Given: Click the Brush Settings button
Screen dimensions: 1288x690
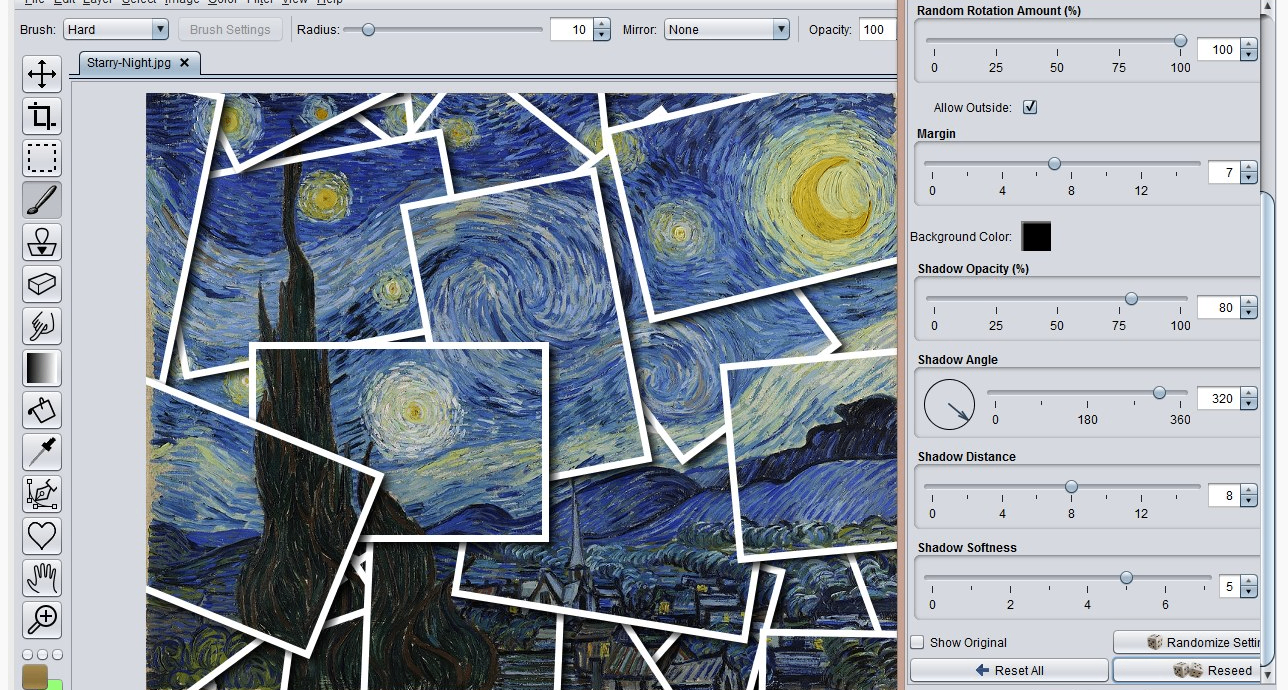Looking at the screenshot, I should tap(230, 30).
